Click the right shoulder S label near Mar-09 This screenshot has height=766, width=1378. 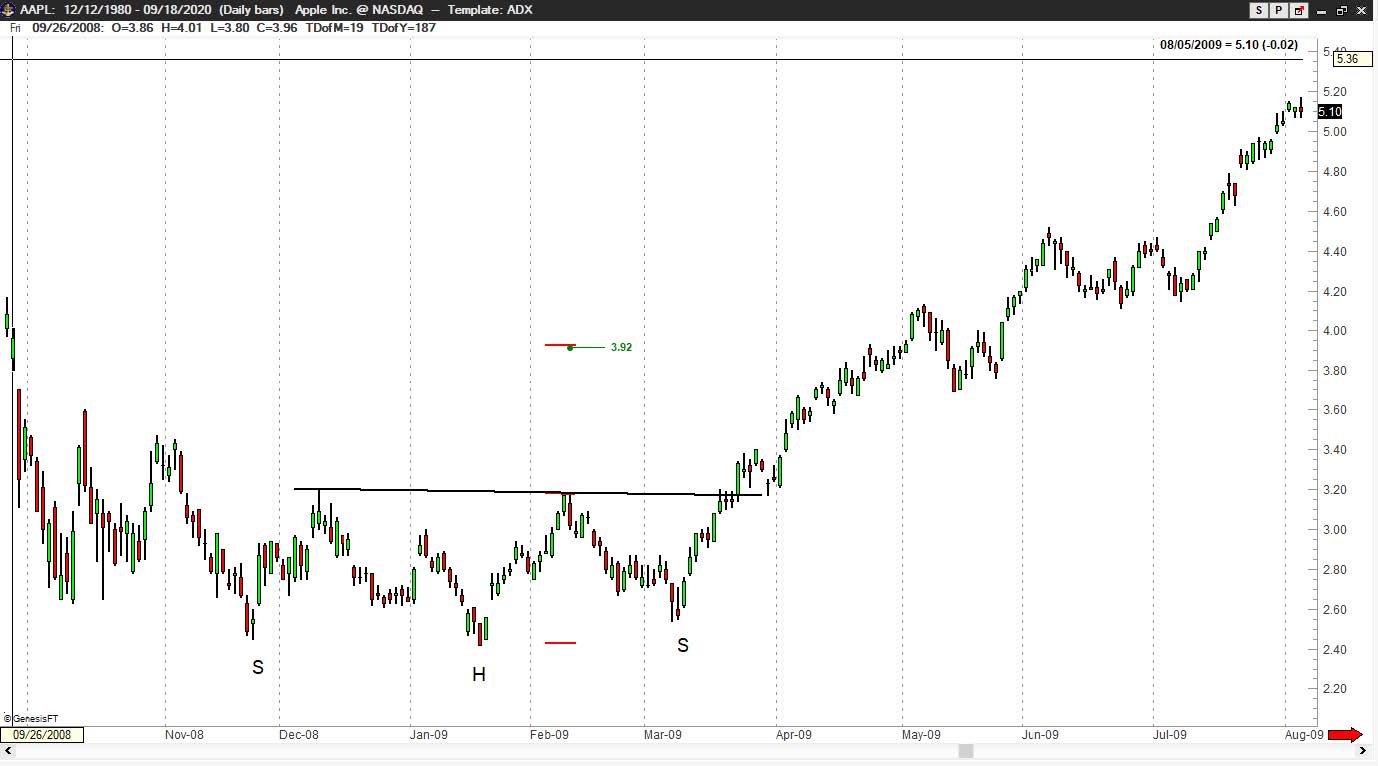683,645
